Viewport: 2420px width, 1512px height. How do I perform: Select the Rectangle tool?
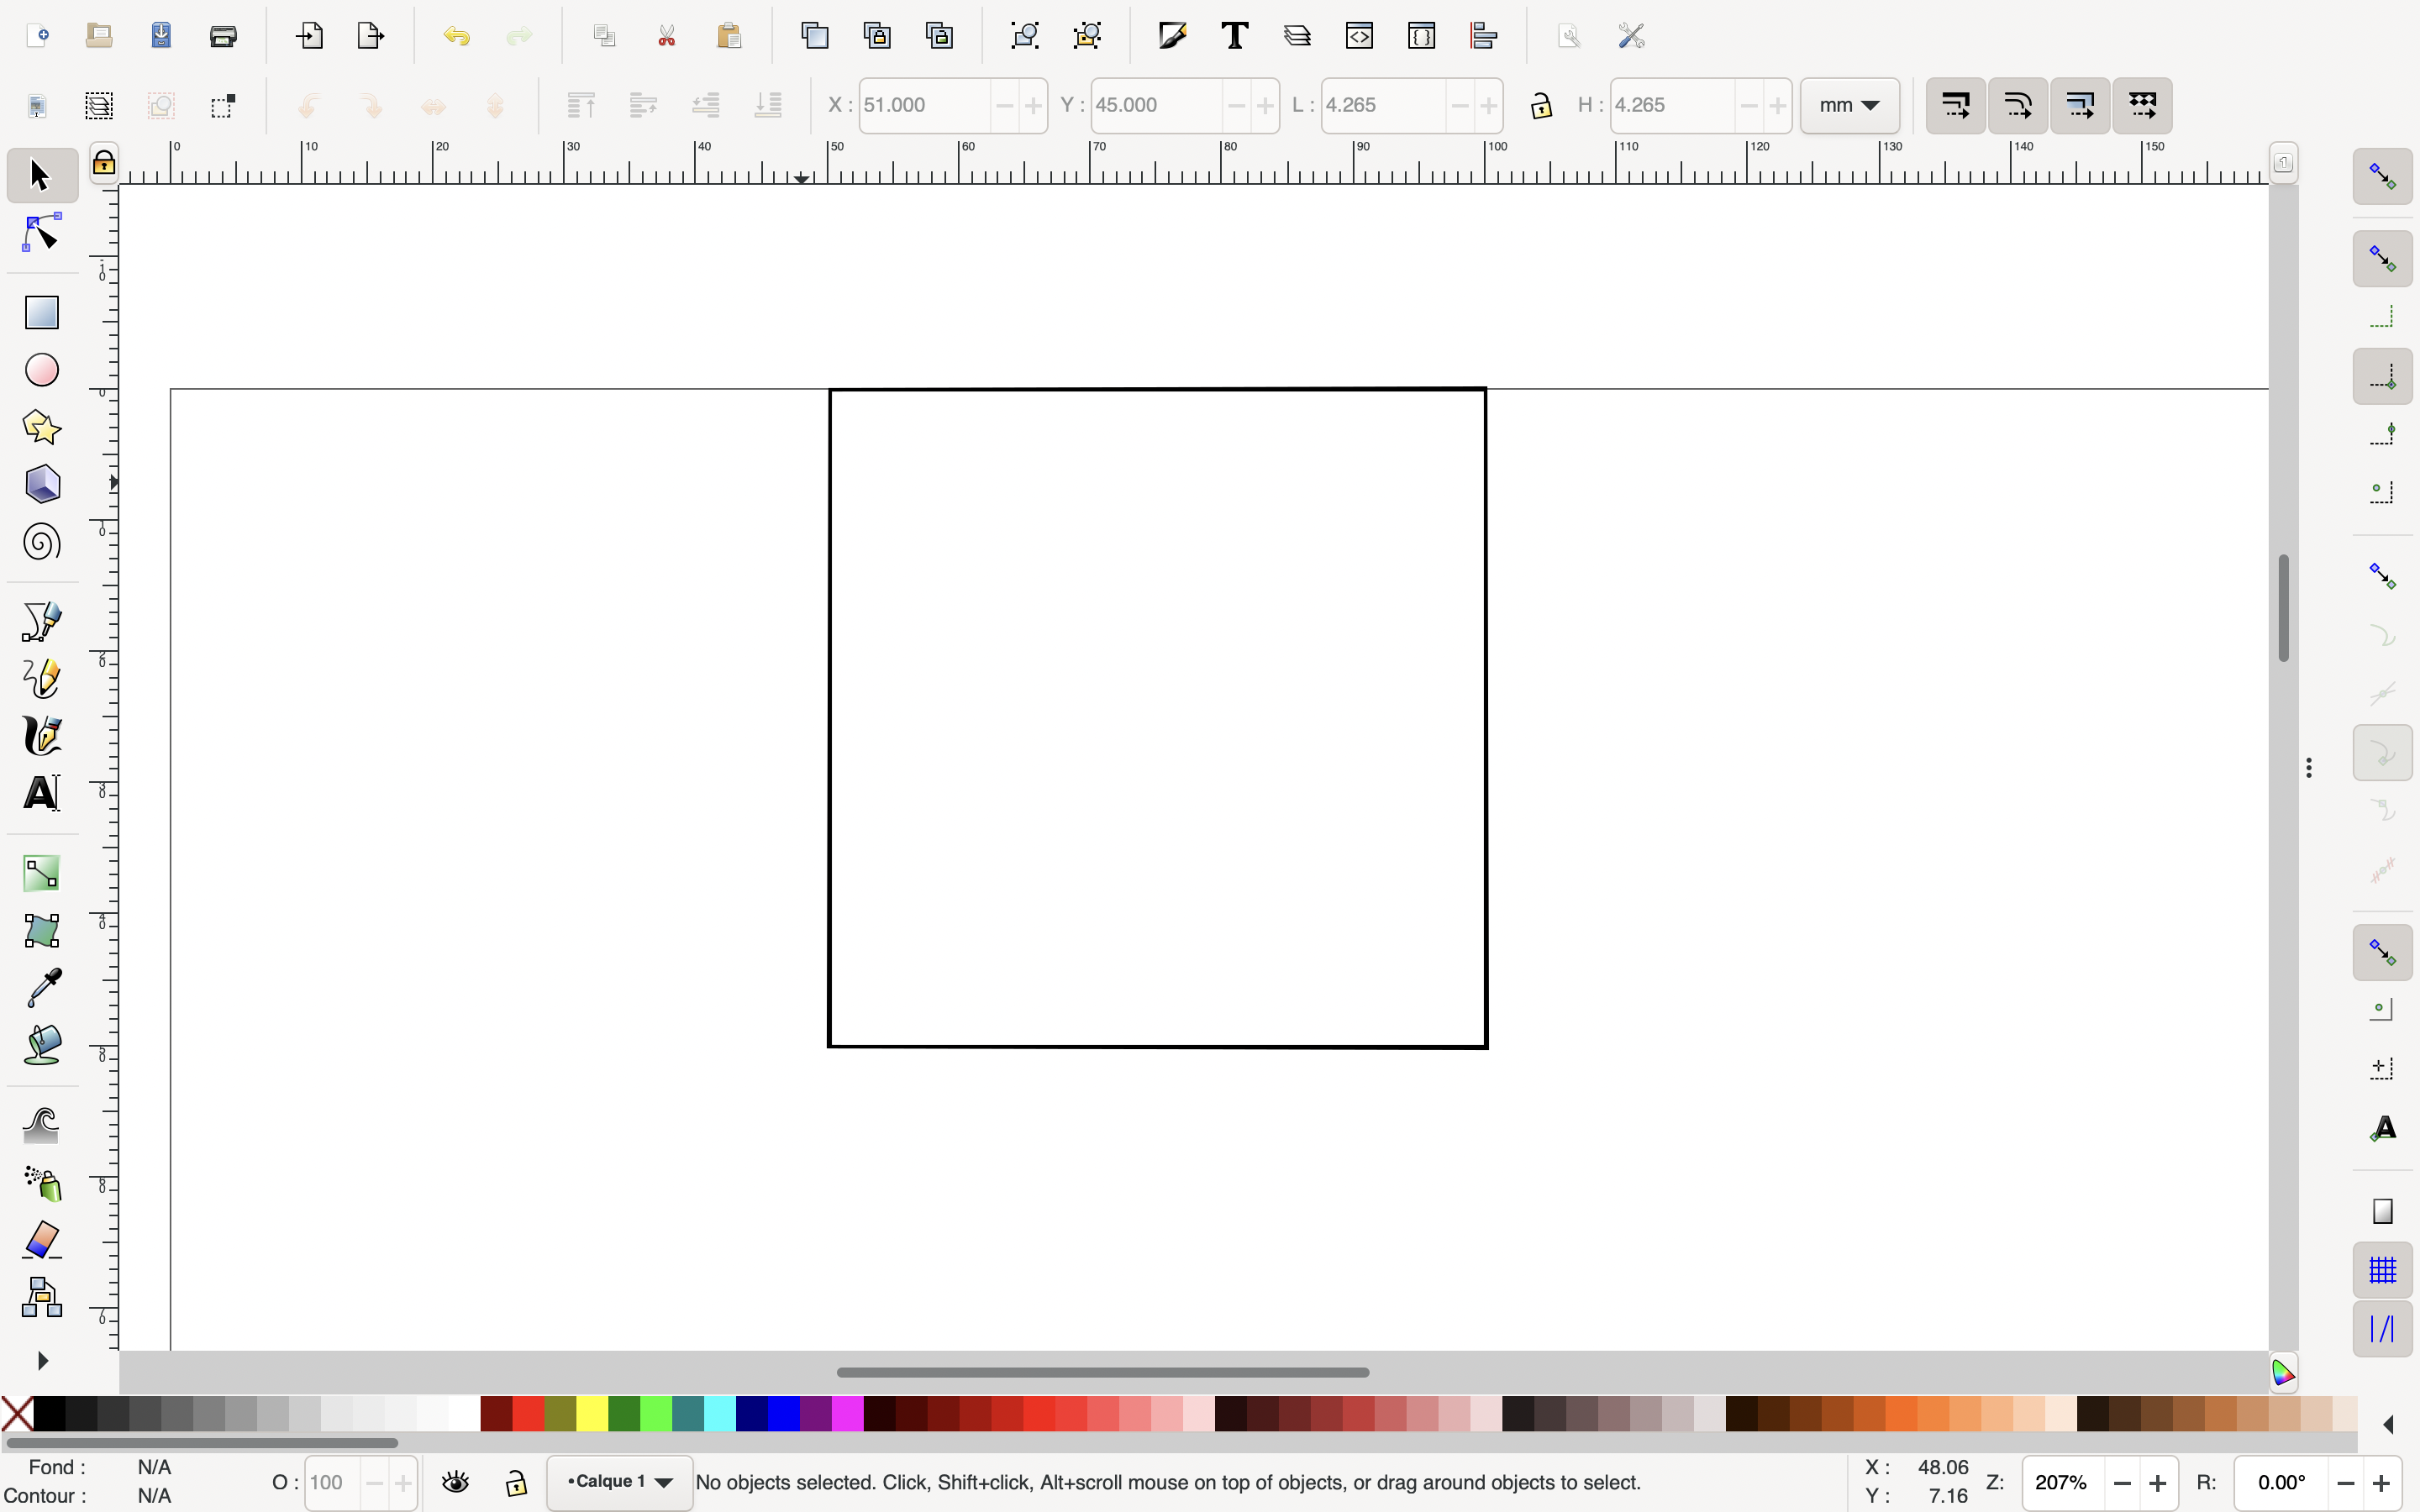pos(41,312)
